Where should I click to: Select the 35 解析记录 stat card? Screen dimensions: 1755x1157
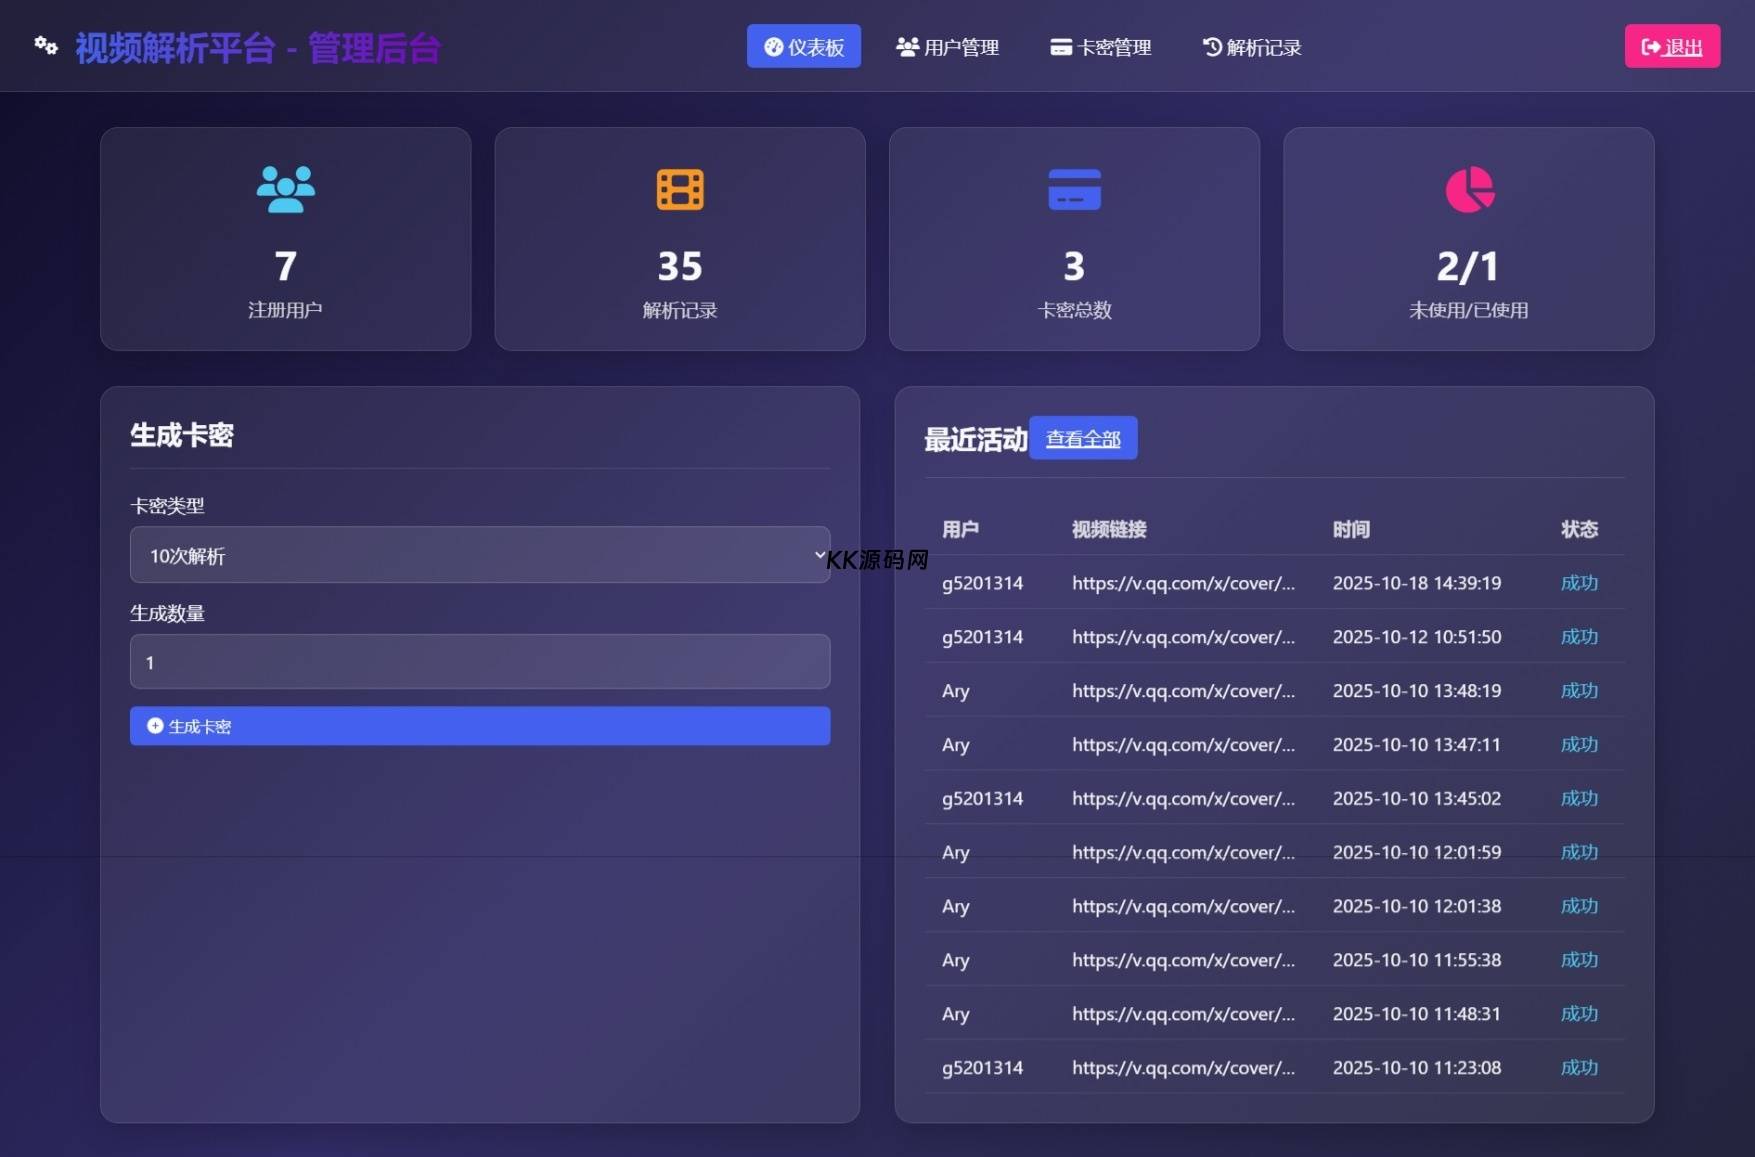tap(680, 239)
